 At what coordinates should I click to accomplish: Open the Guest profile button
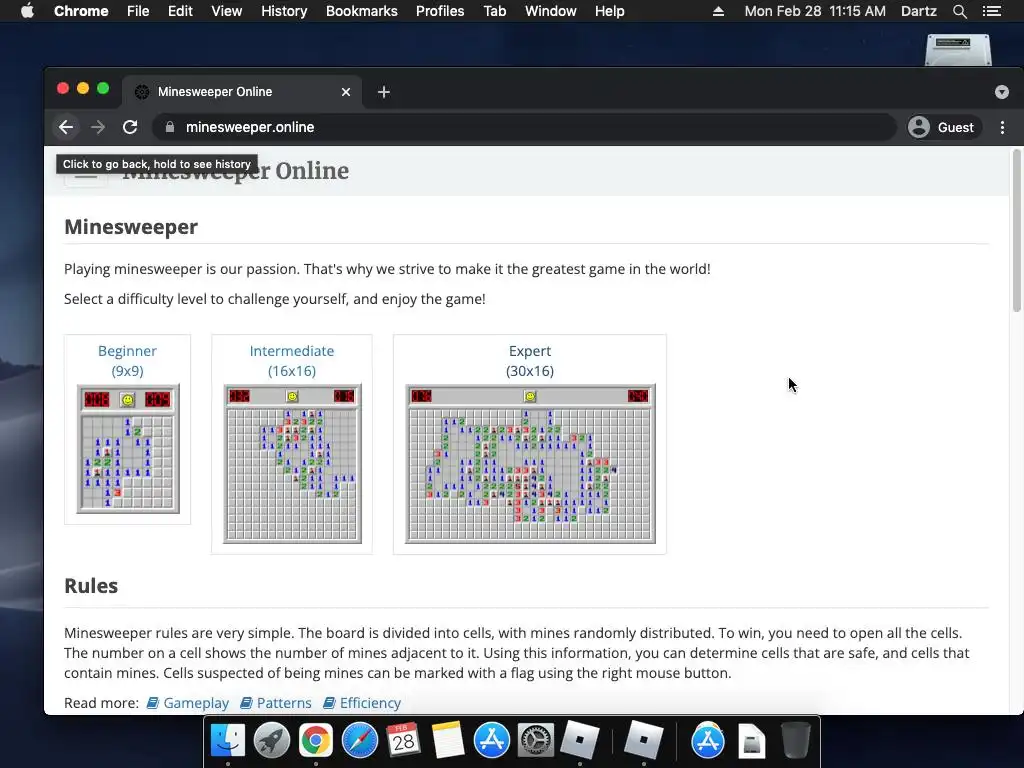point(941,127)
